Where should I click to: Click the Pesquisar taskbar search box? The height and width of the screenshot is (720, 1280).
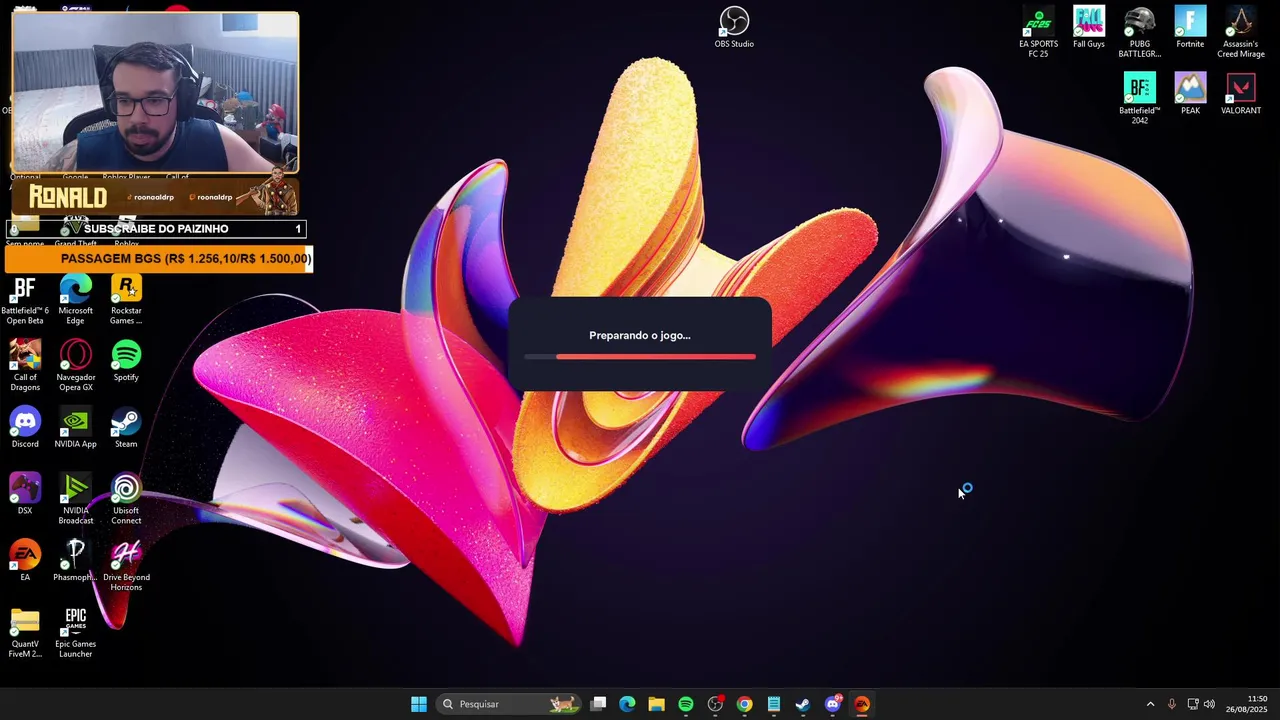click(x=510, y=704)
